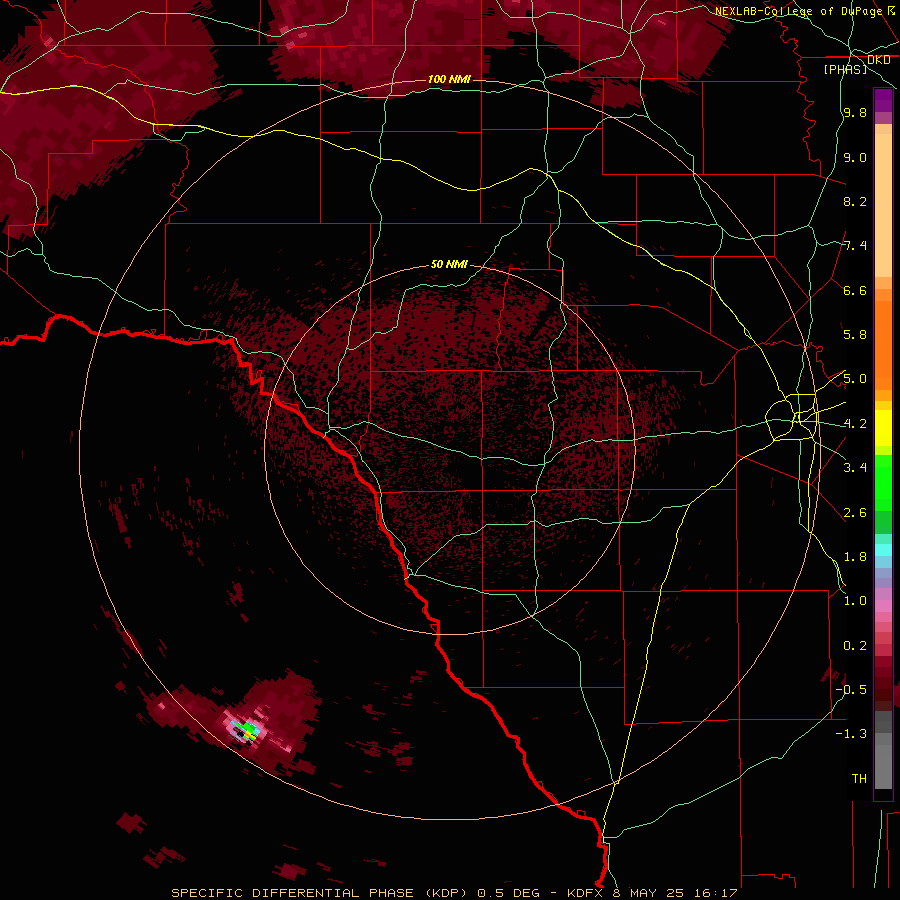
Task: Click the 2.6 value on the color scale
Action: (855, 512)
